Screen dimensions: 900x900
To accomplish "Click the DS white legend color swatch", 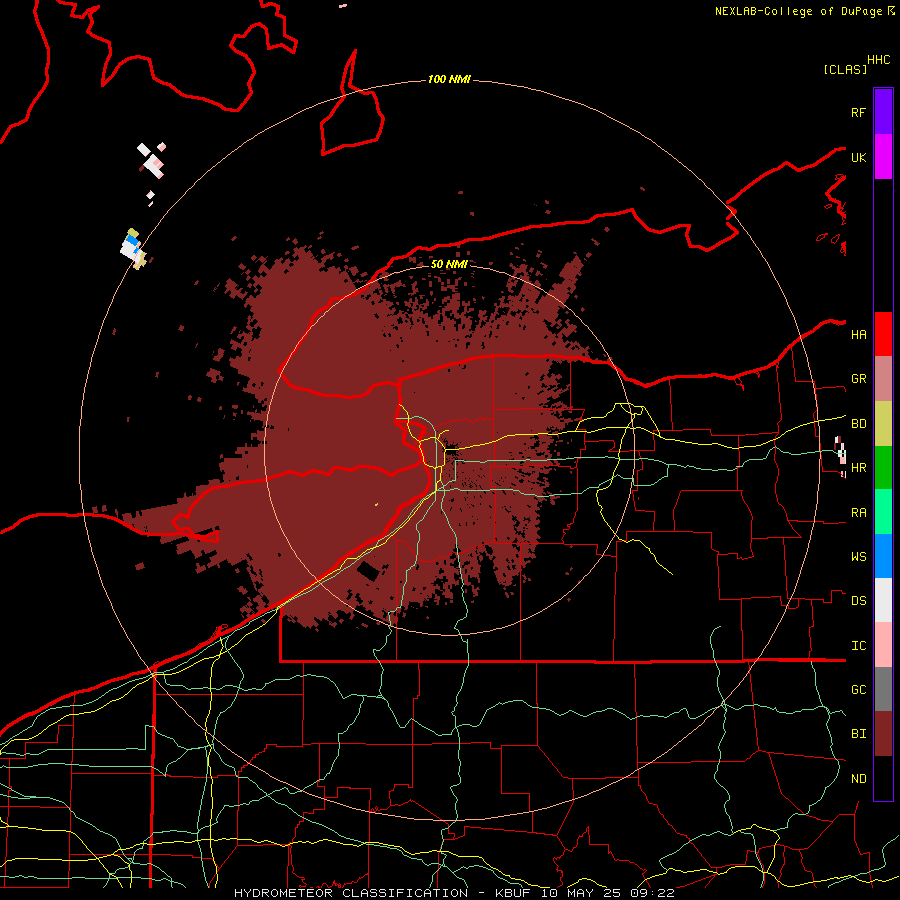I will [883, 600].
